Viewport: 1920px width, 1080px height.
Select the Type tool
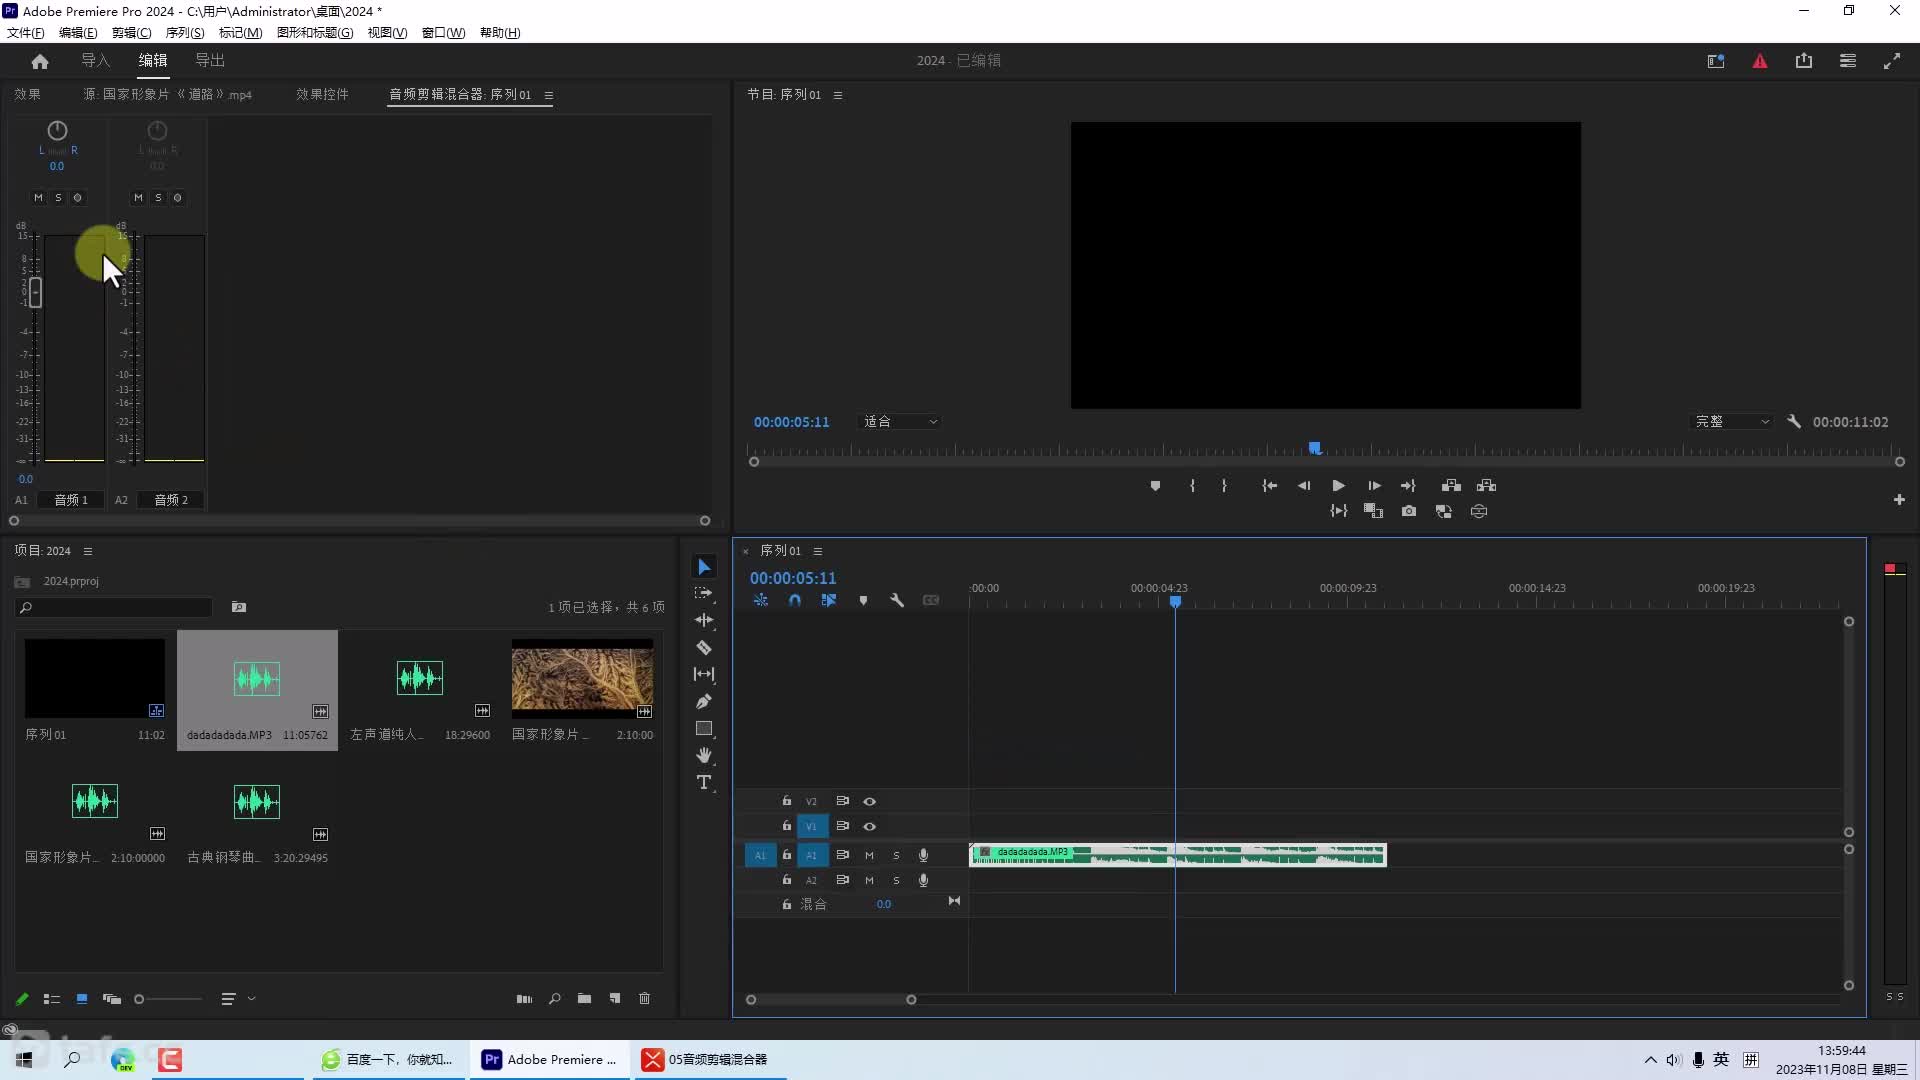704,782
